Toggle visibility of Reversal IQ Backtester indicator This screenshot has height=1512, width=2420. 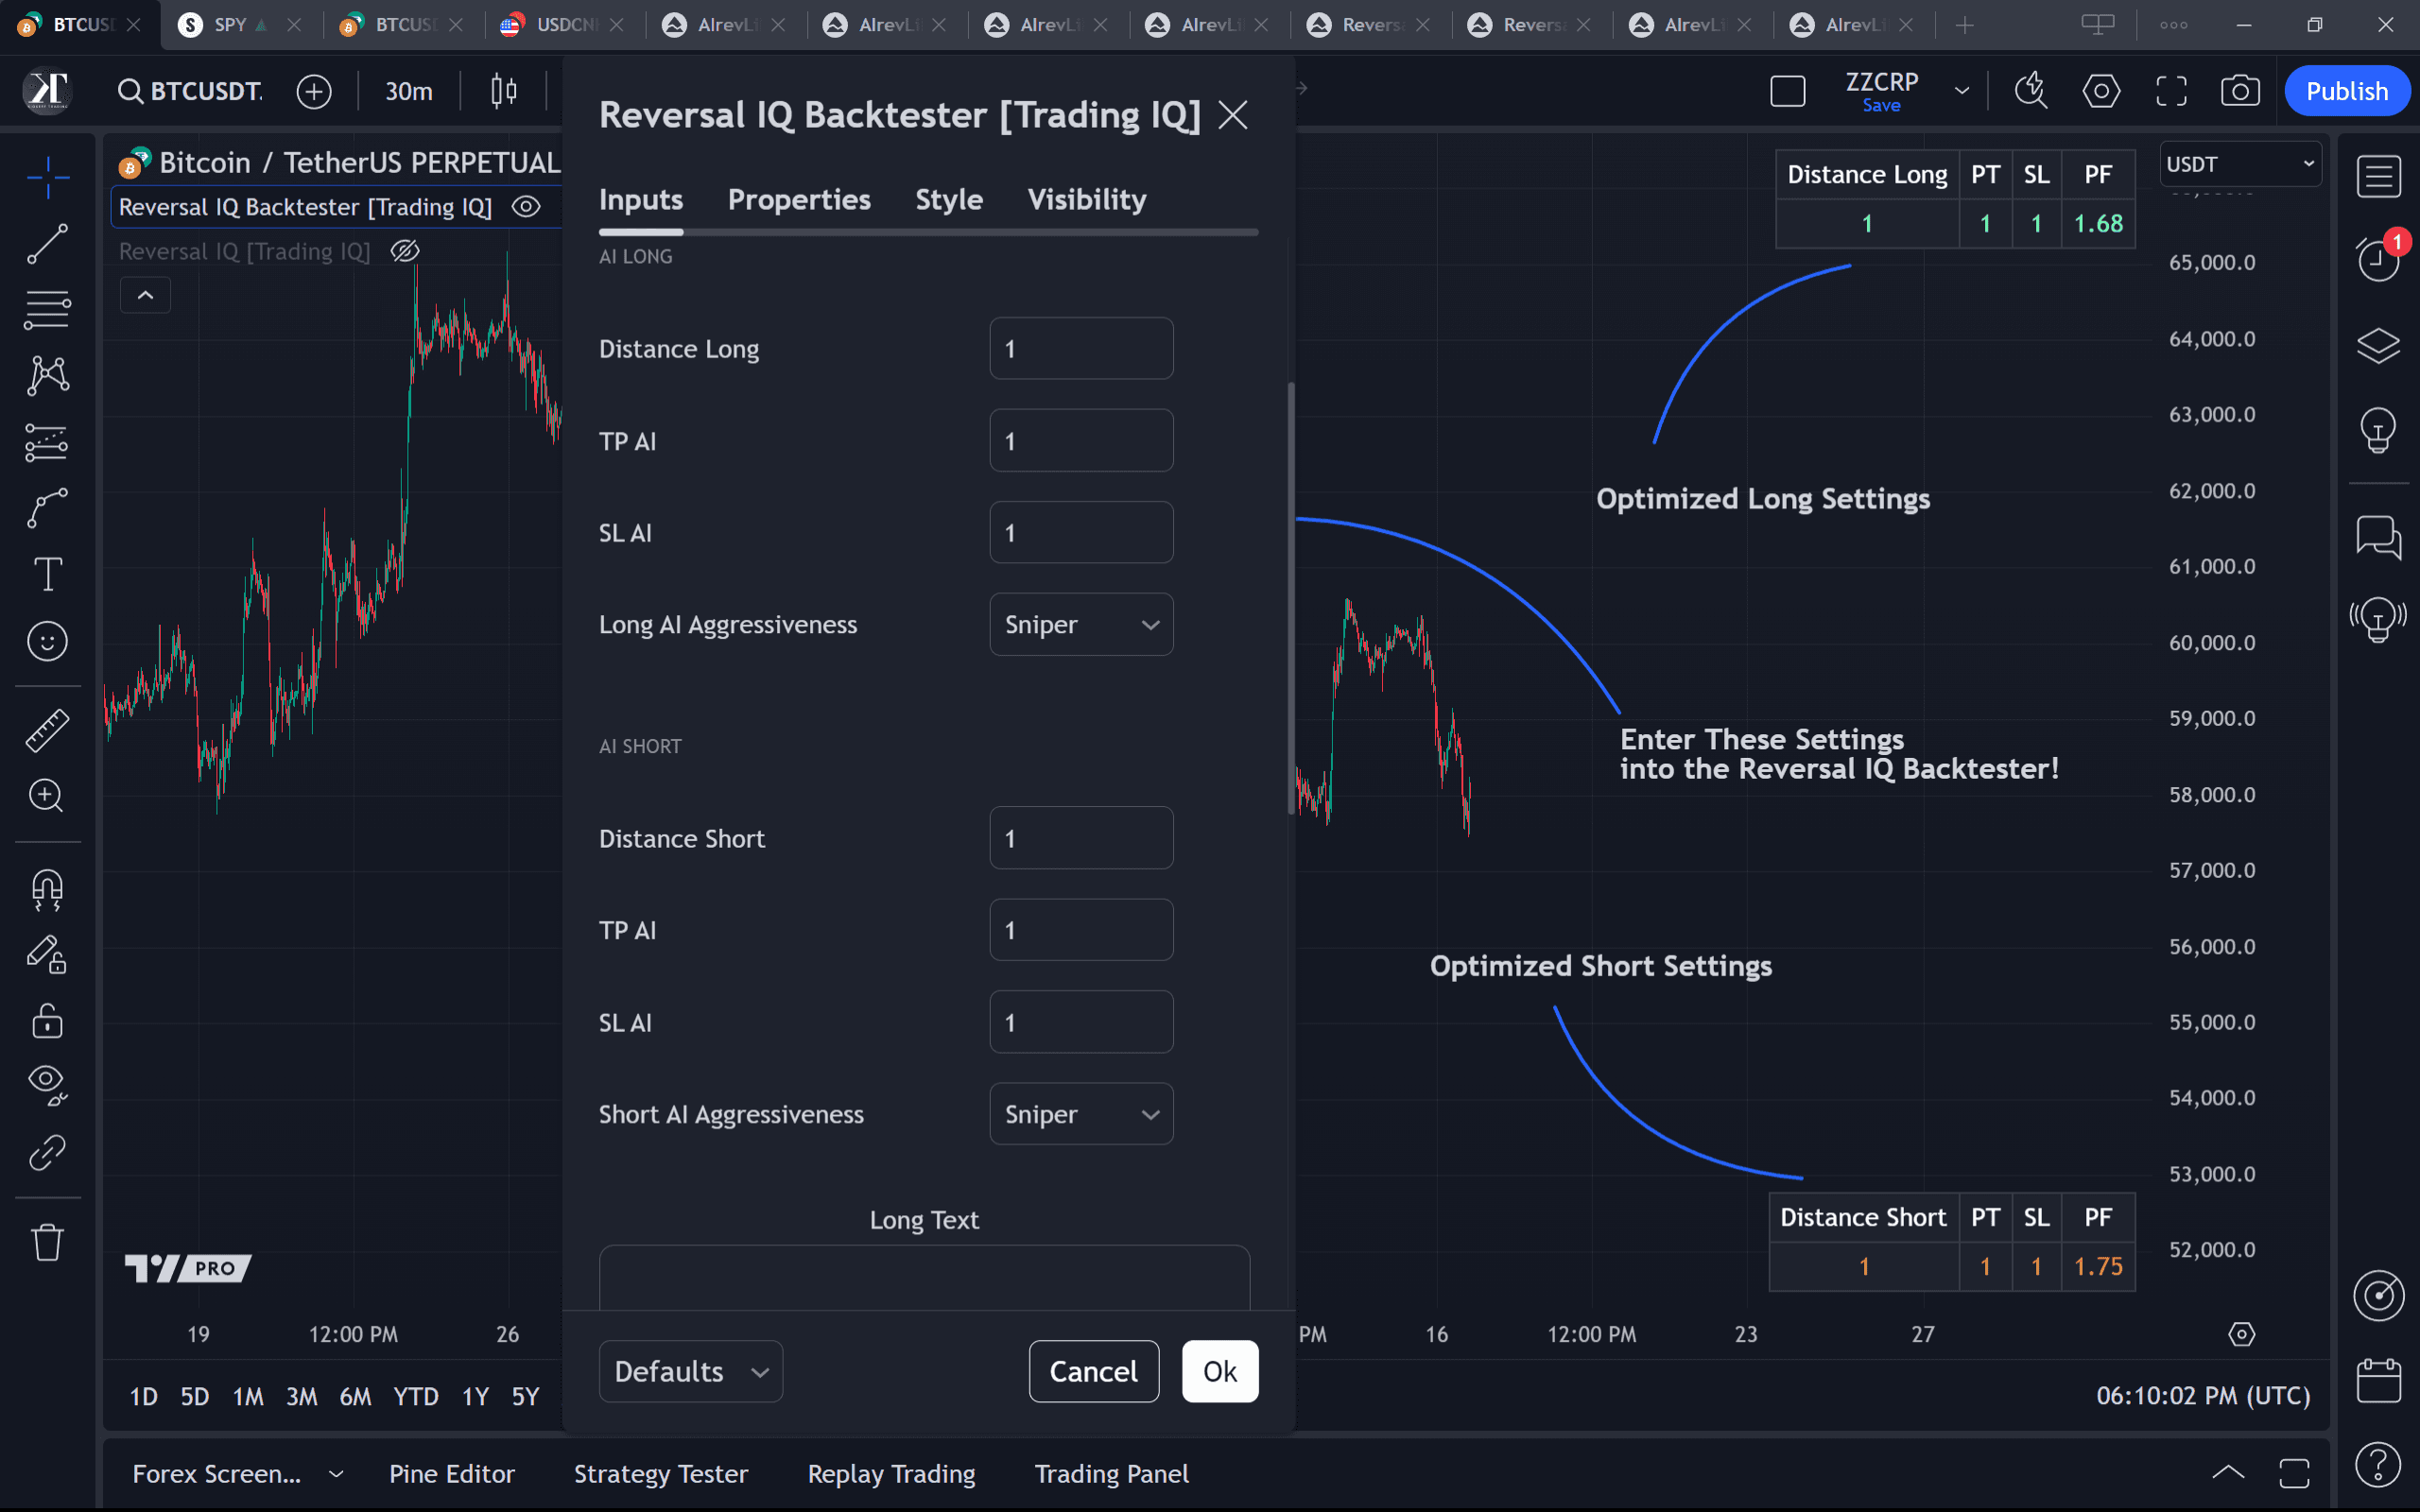coord(526,207)
